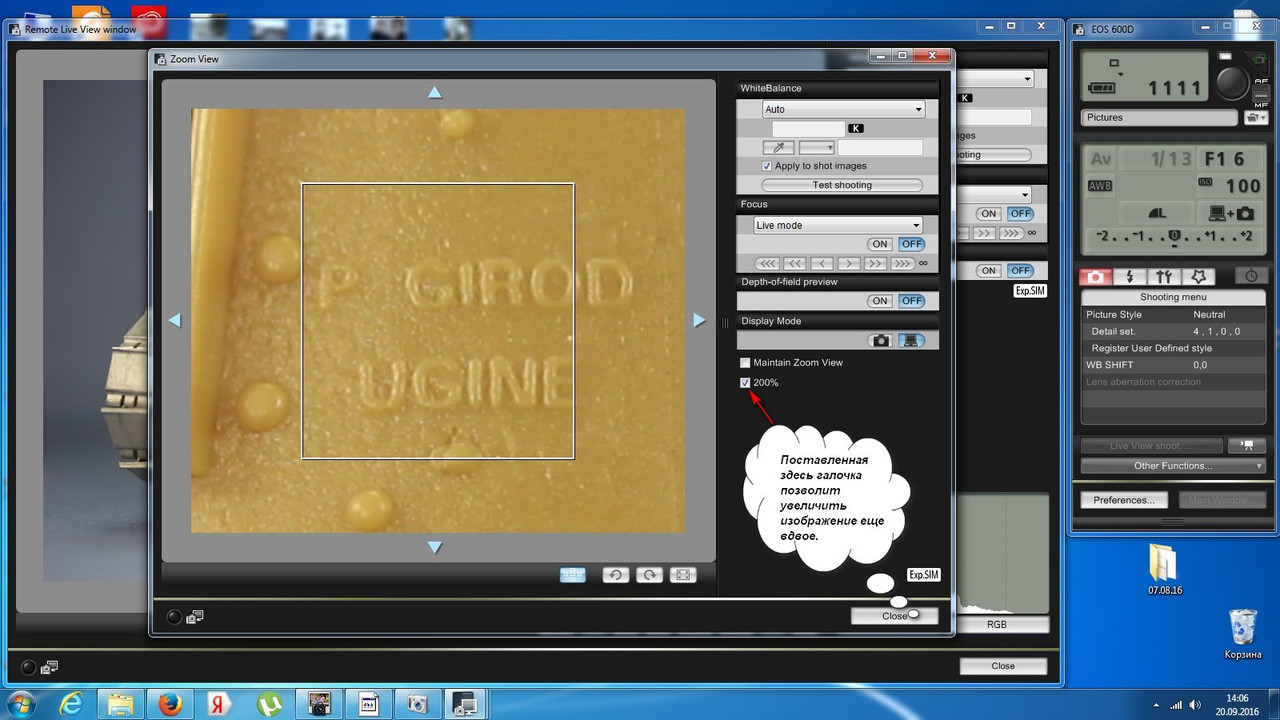Turn Depth-of-field preview OFF
1280x720 pixels.
[911, 301]
